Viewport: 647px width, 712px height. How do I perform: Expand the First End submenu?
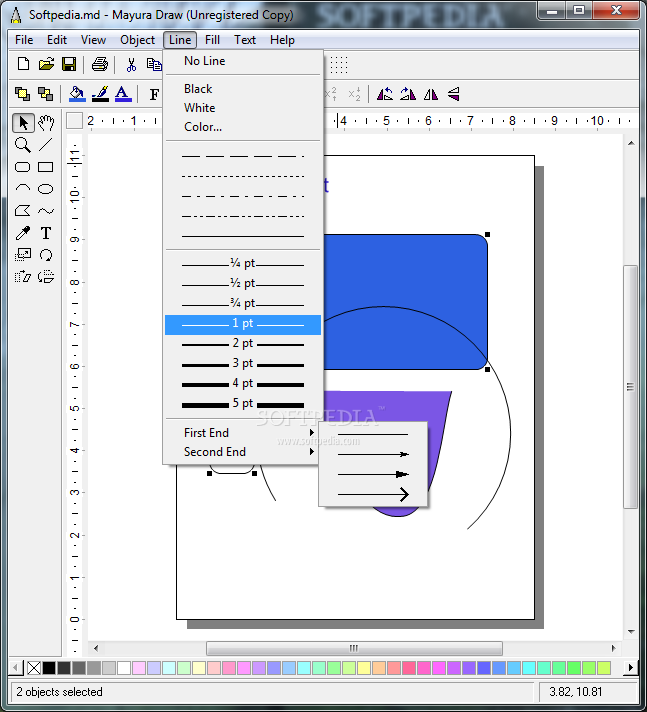(243, 433)
